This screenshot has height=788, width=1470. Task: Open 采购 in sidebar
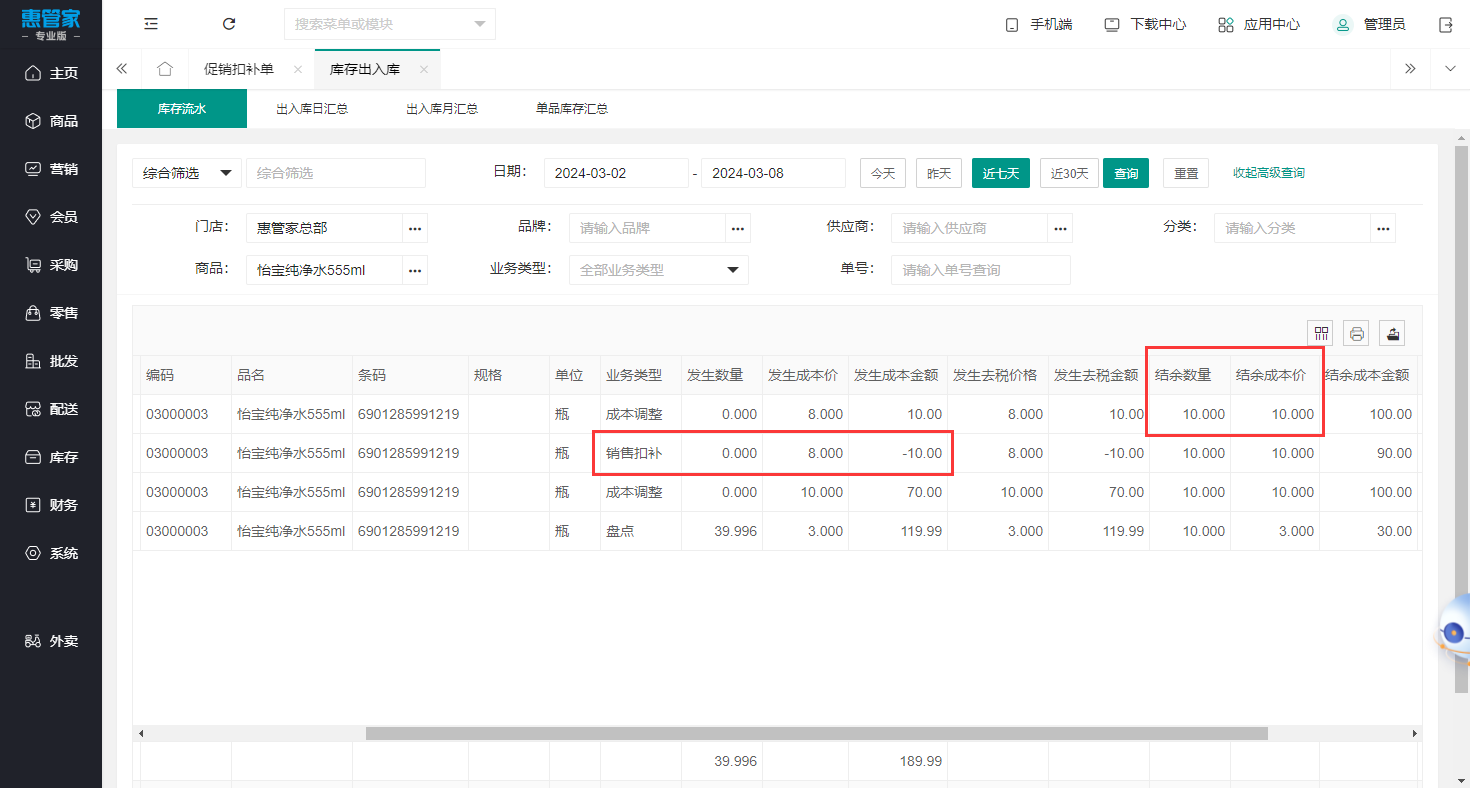(x=51, y=265)
